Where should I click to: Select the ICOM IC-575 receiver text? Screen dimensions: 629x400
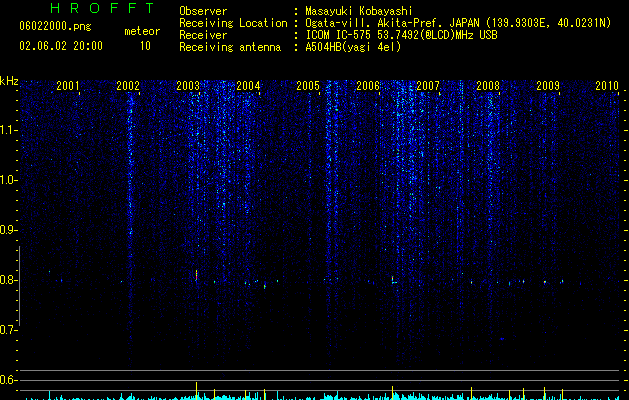pyautogui.click(x=401, y=35)
